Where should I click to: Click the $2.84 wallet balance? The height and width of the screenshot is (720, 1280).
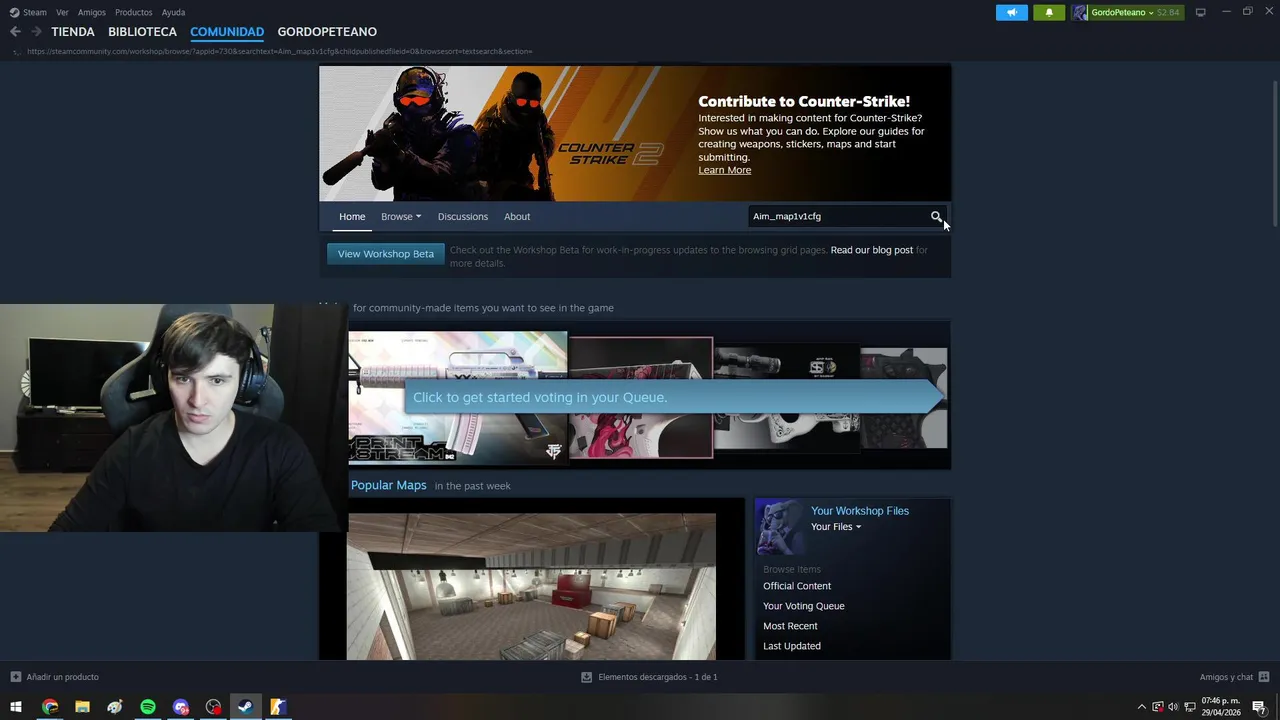[1170, 12]
